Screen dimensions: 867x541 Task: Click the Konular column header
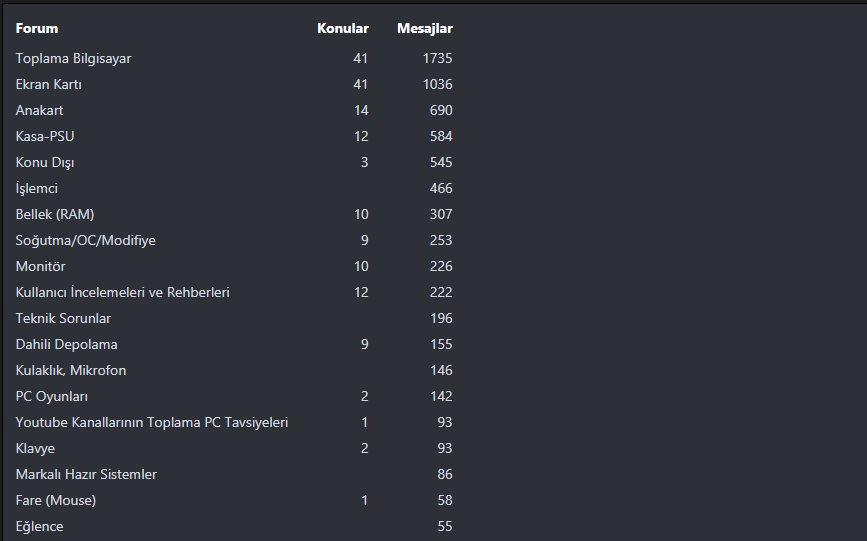tap(343, 29)
